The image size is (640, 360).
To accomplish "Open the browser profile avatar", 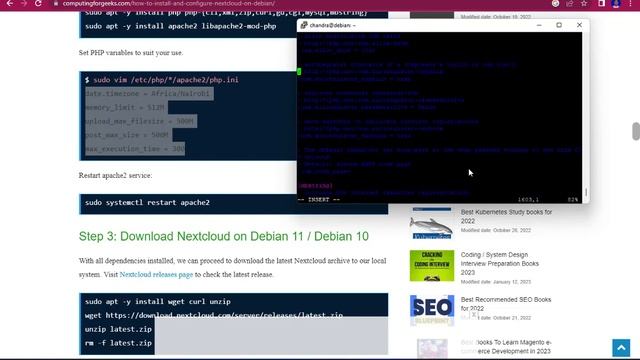I will (x=616, y=3).
